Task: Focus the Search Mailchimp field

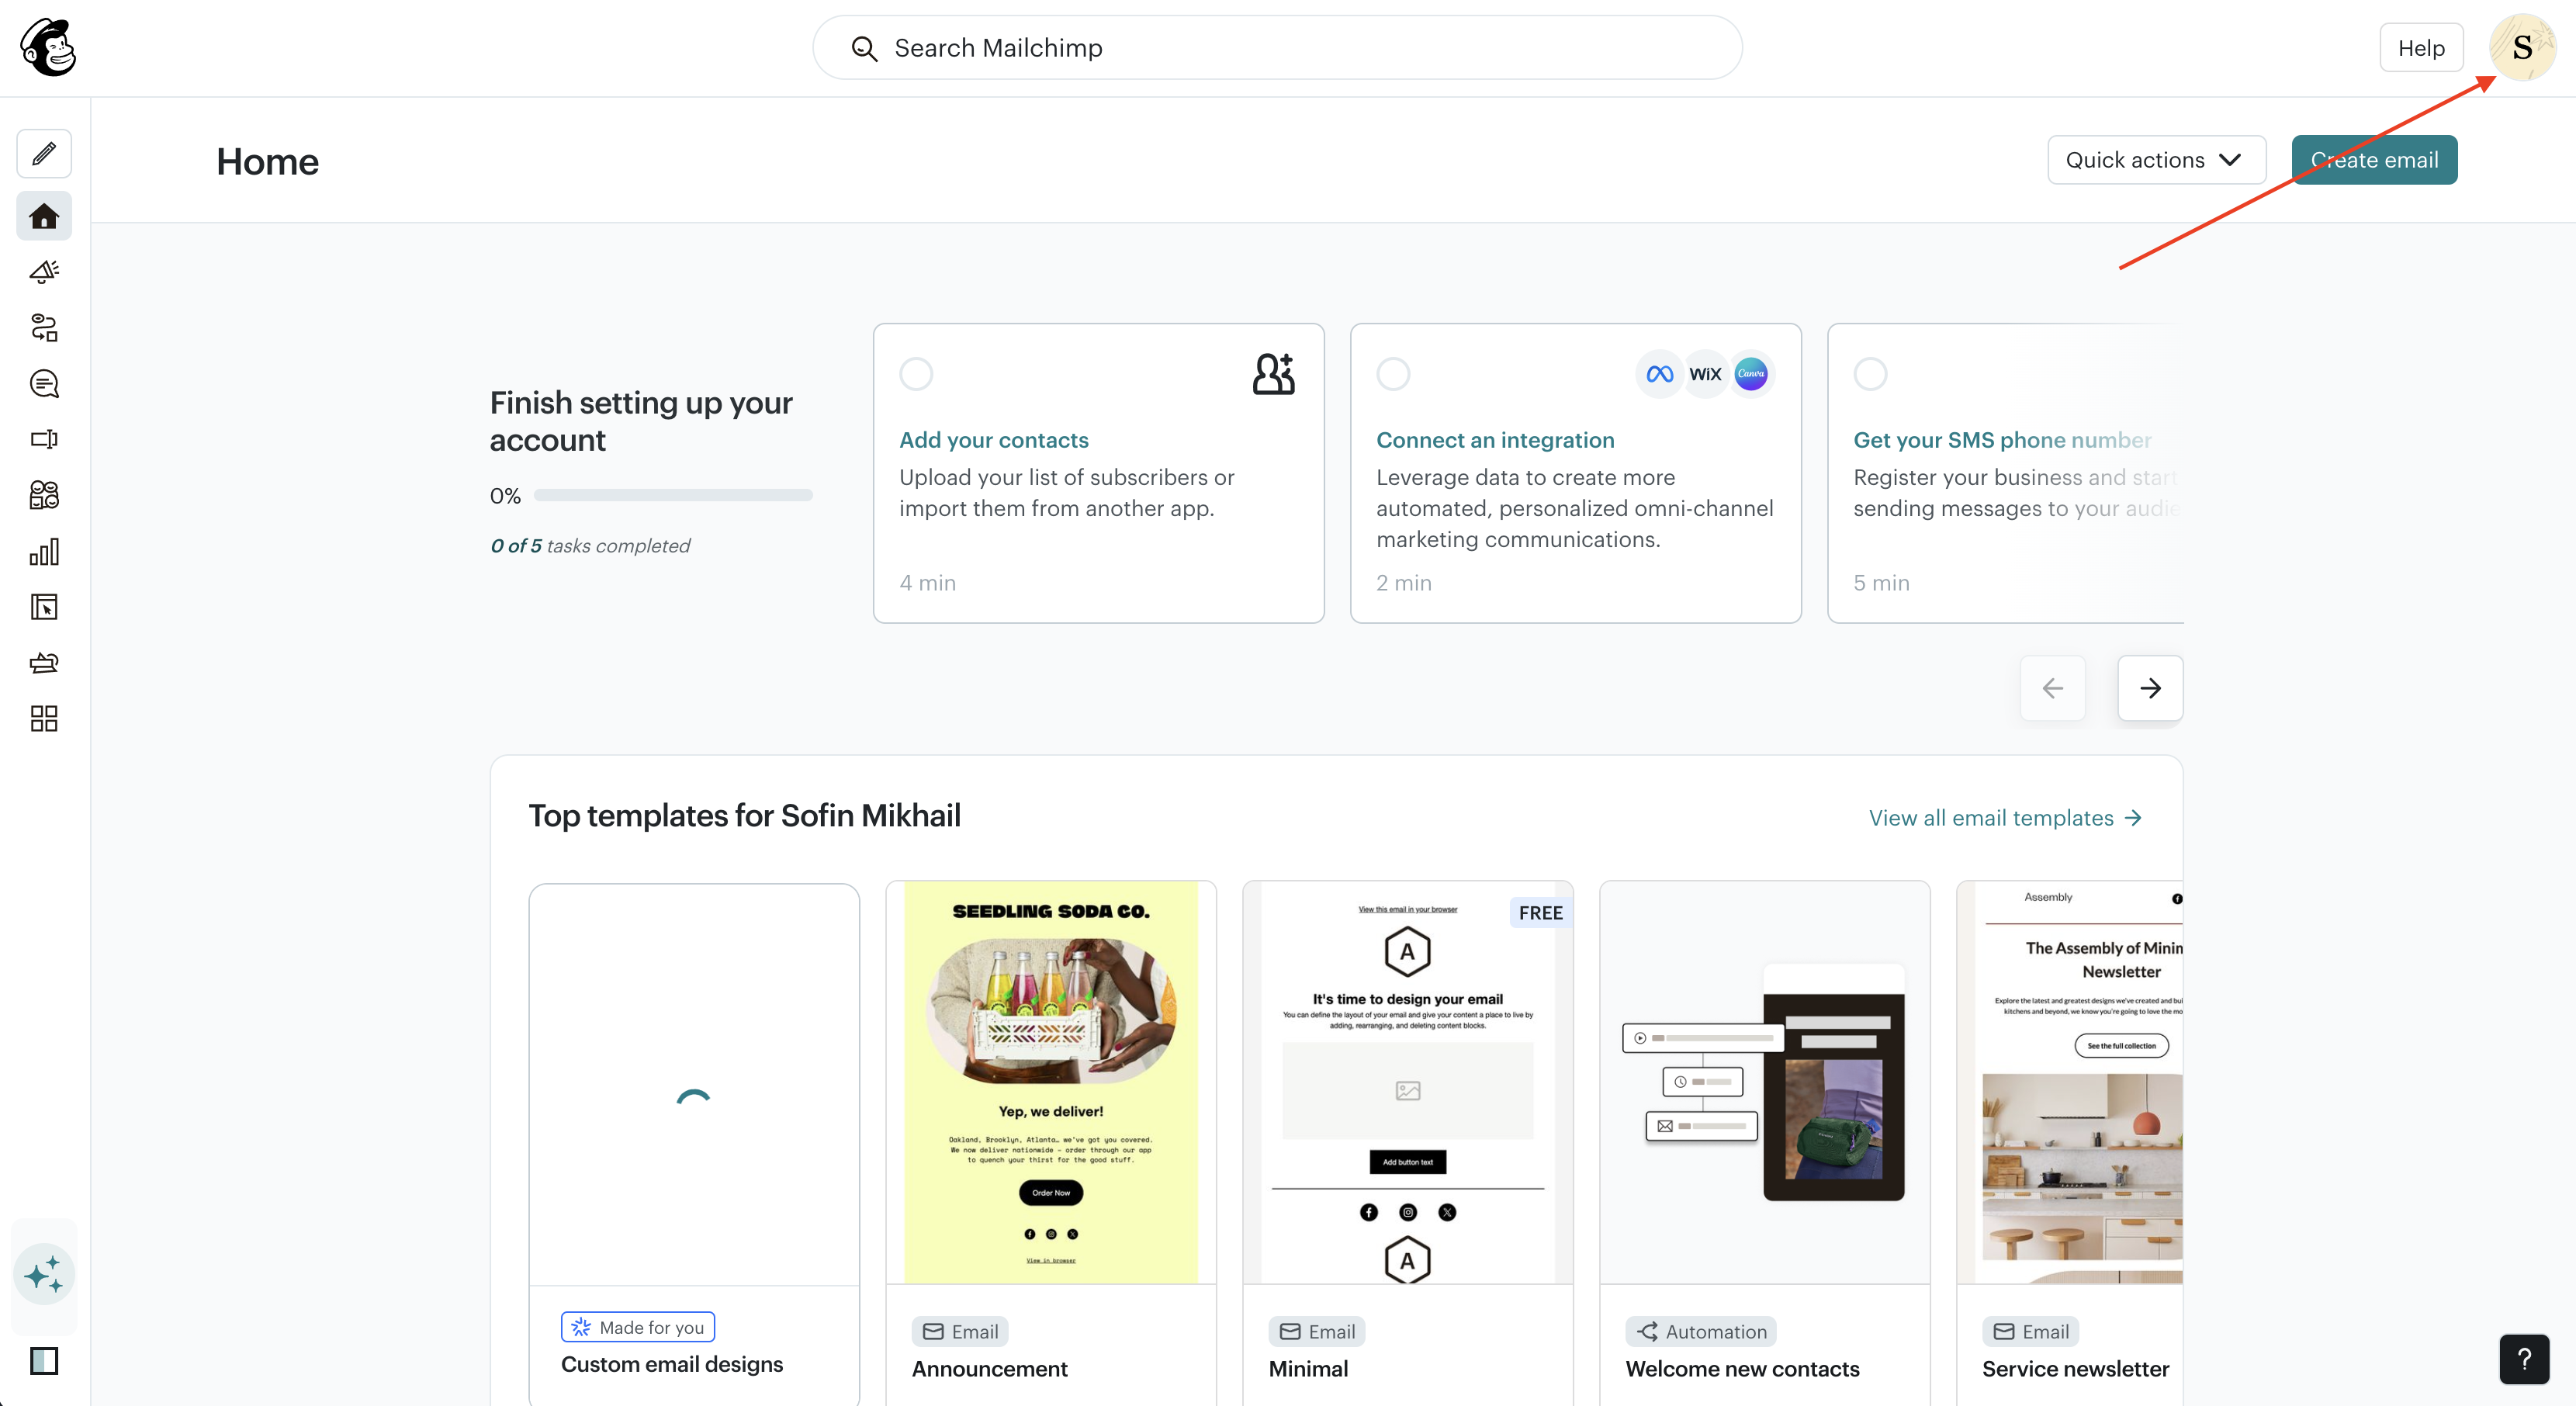Action: pos(1277,48)
